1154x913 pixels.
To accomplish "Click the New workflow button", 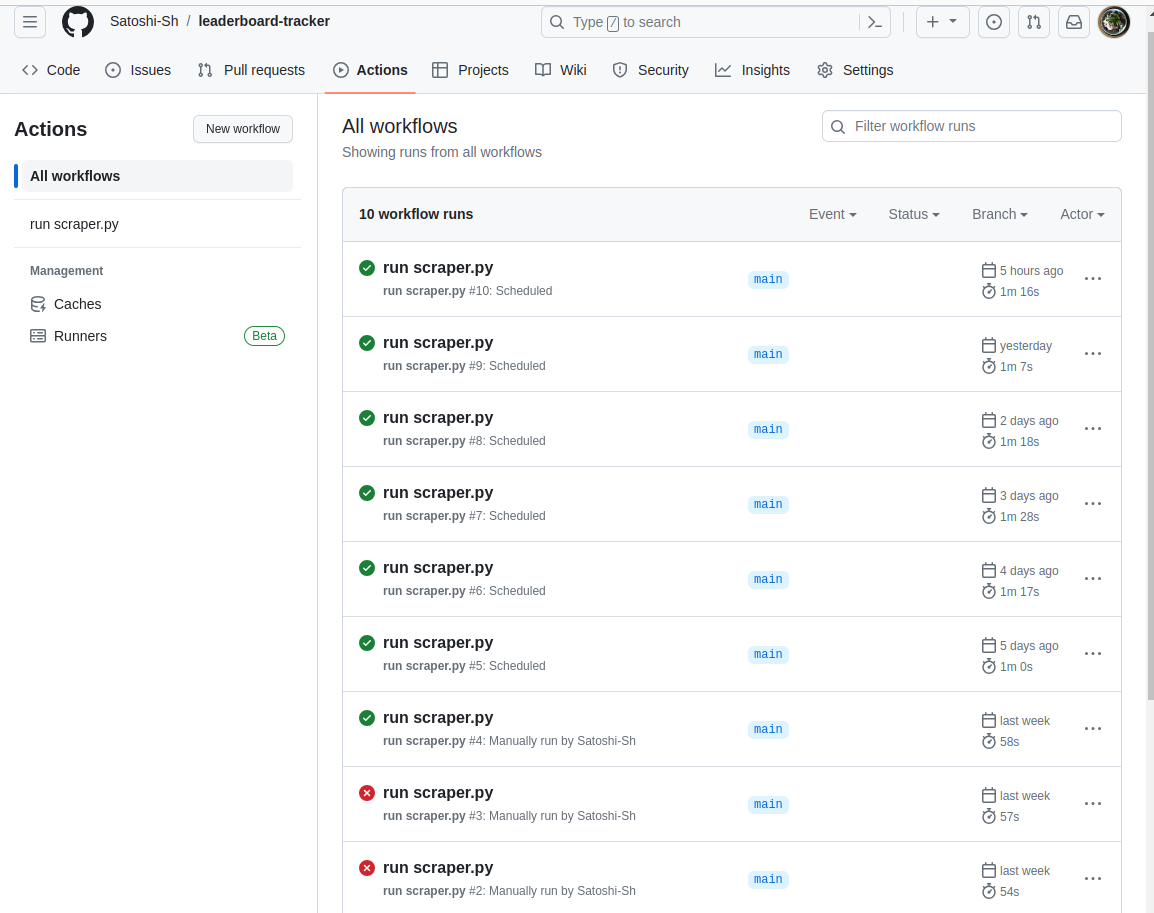I will tap(243, 129).
